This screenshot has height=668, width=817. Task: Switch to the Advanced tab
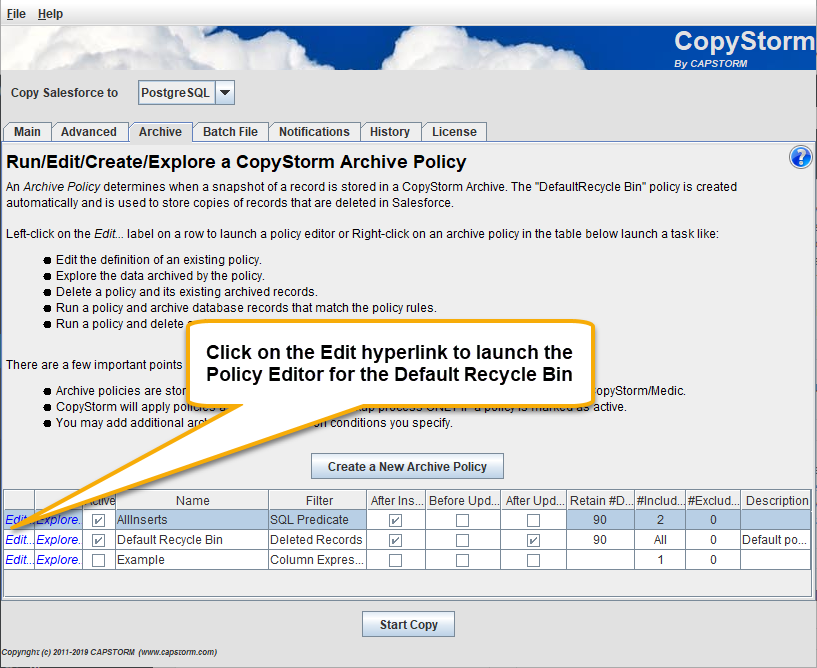[x=89, y=132]
